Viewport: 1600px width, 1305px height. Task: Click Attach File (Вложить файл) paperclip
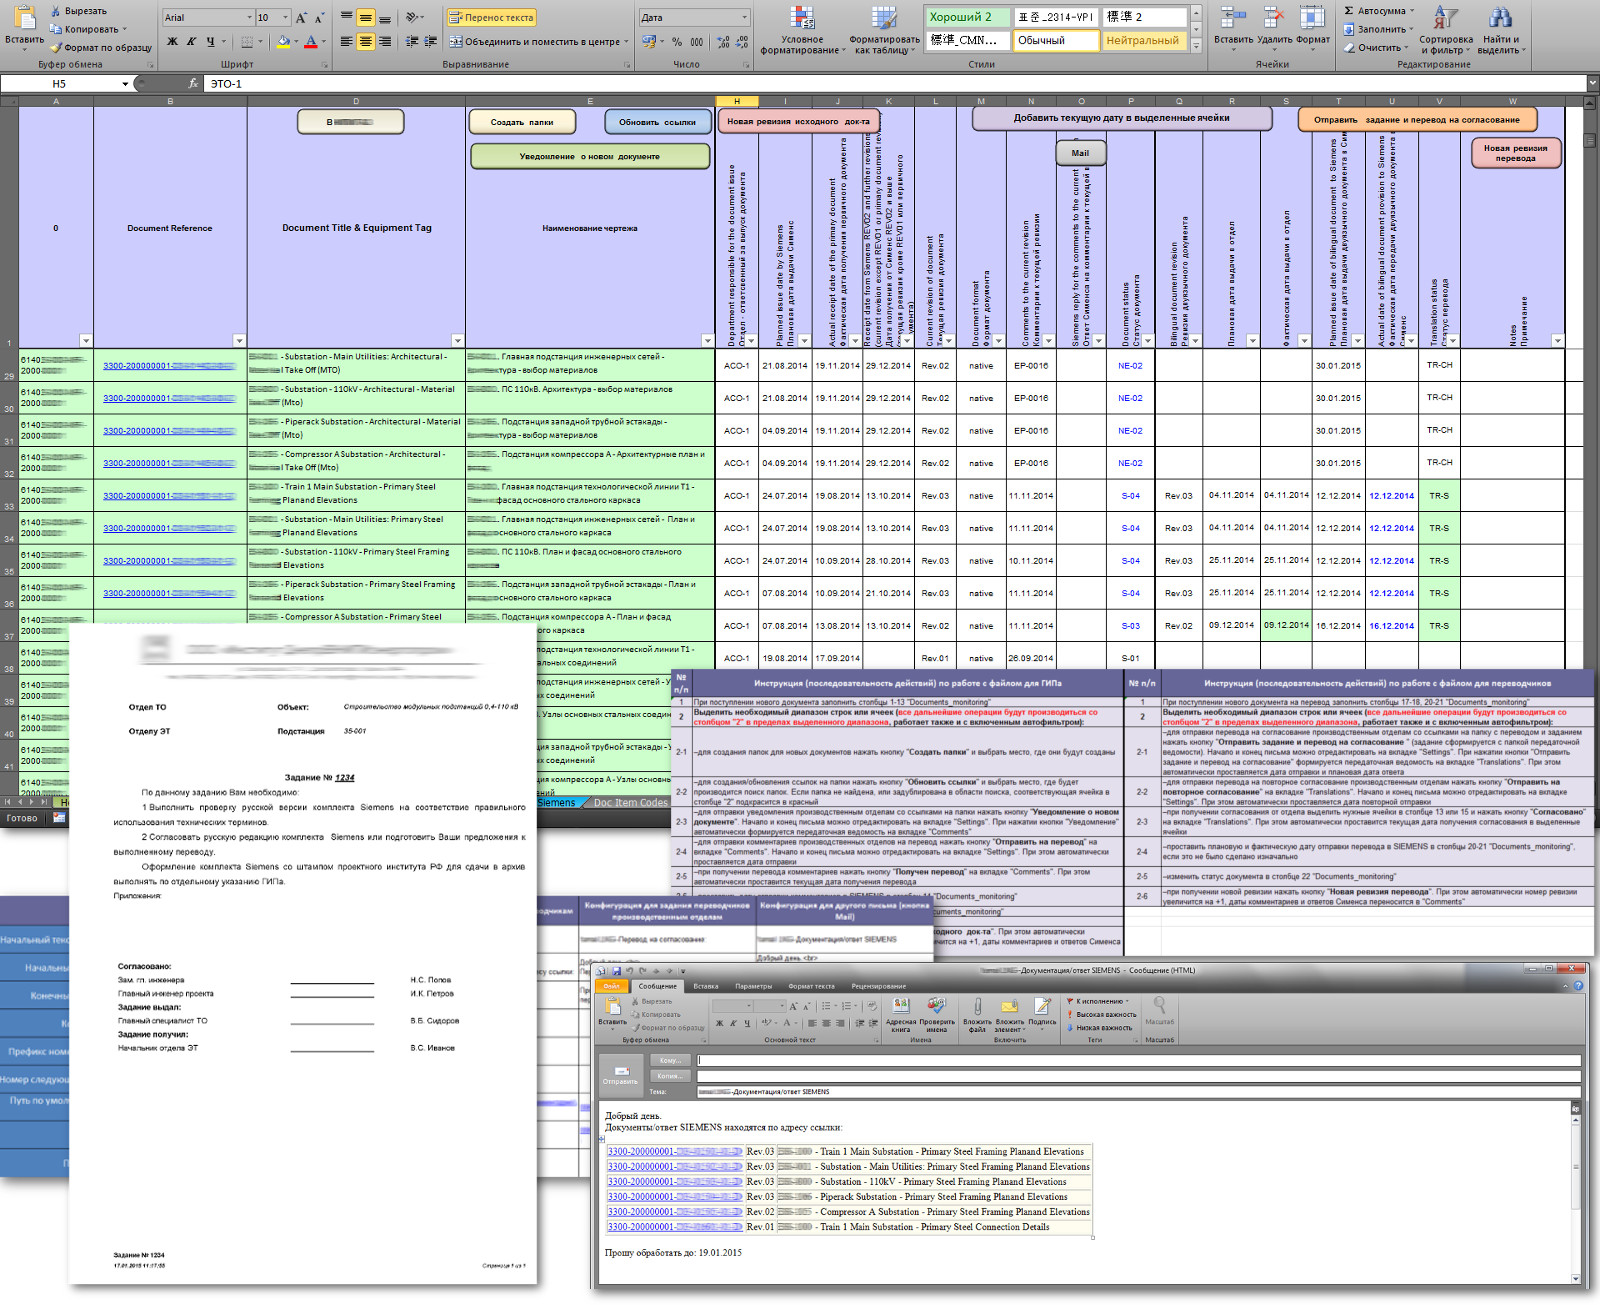[x=977, y=1015]
